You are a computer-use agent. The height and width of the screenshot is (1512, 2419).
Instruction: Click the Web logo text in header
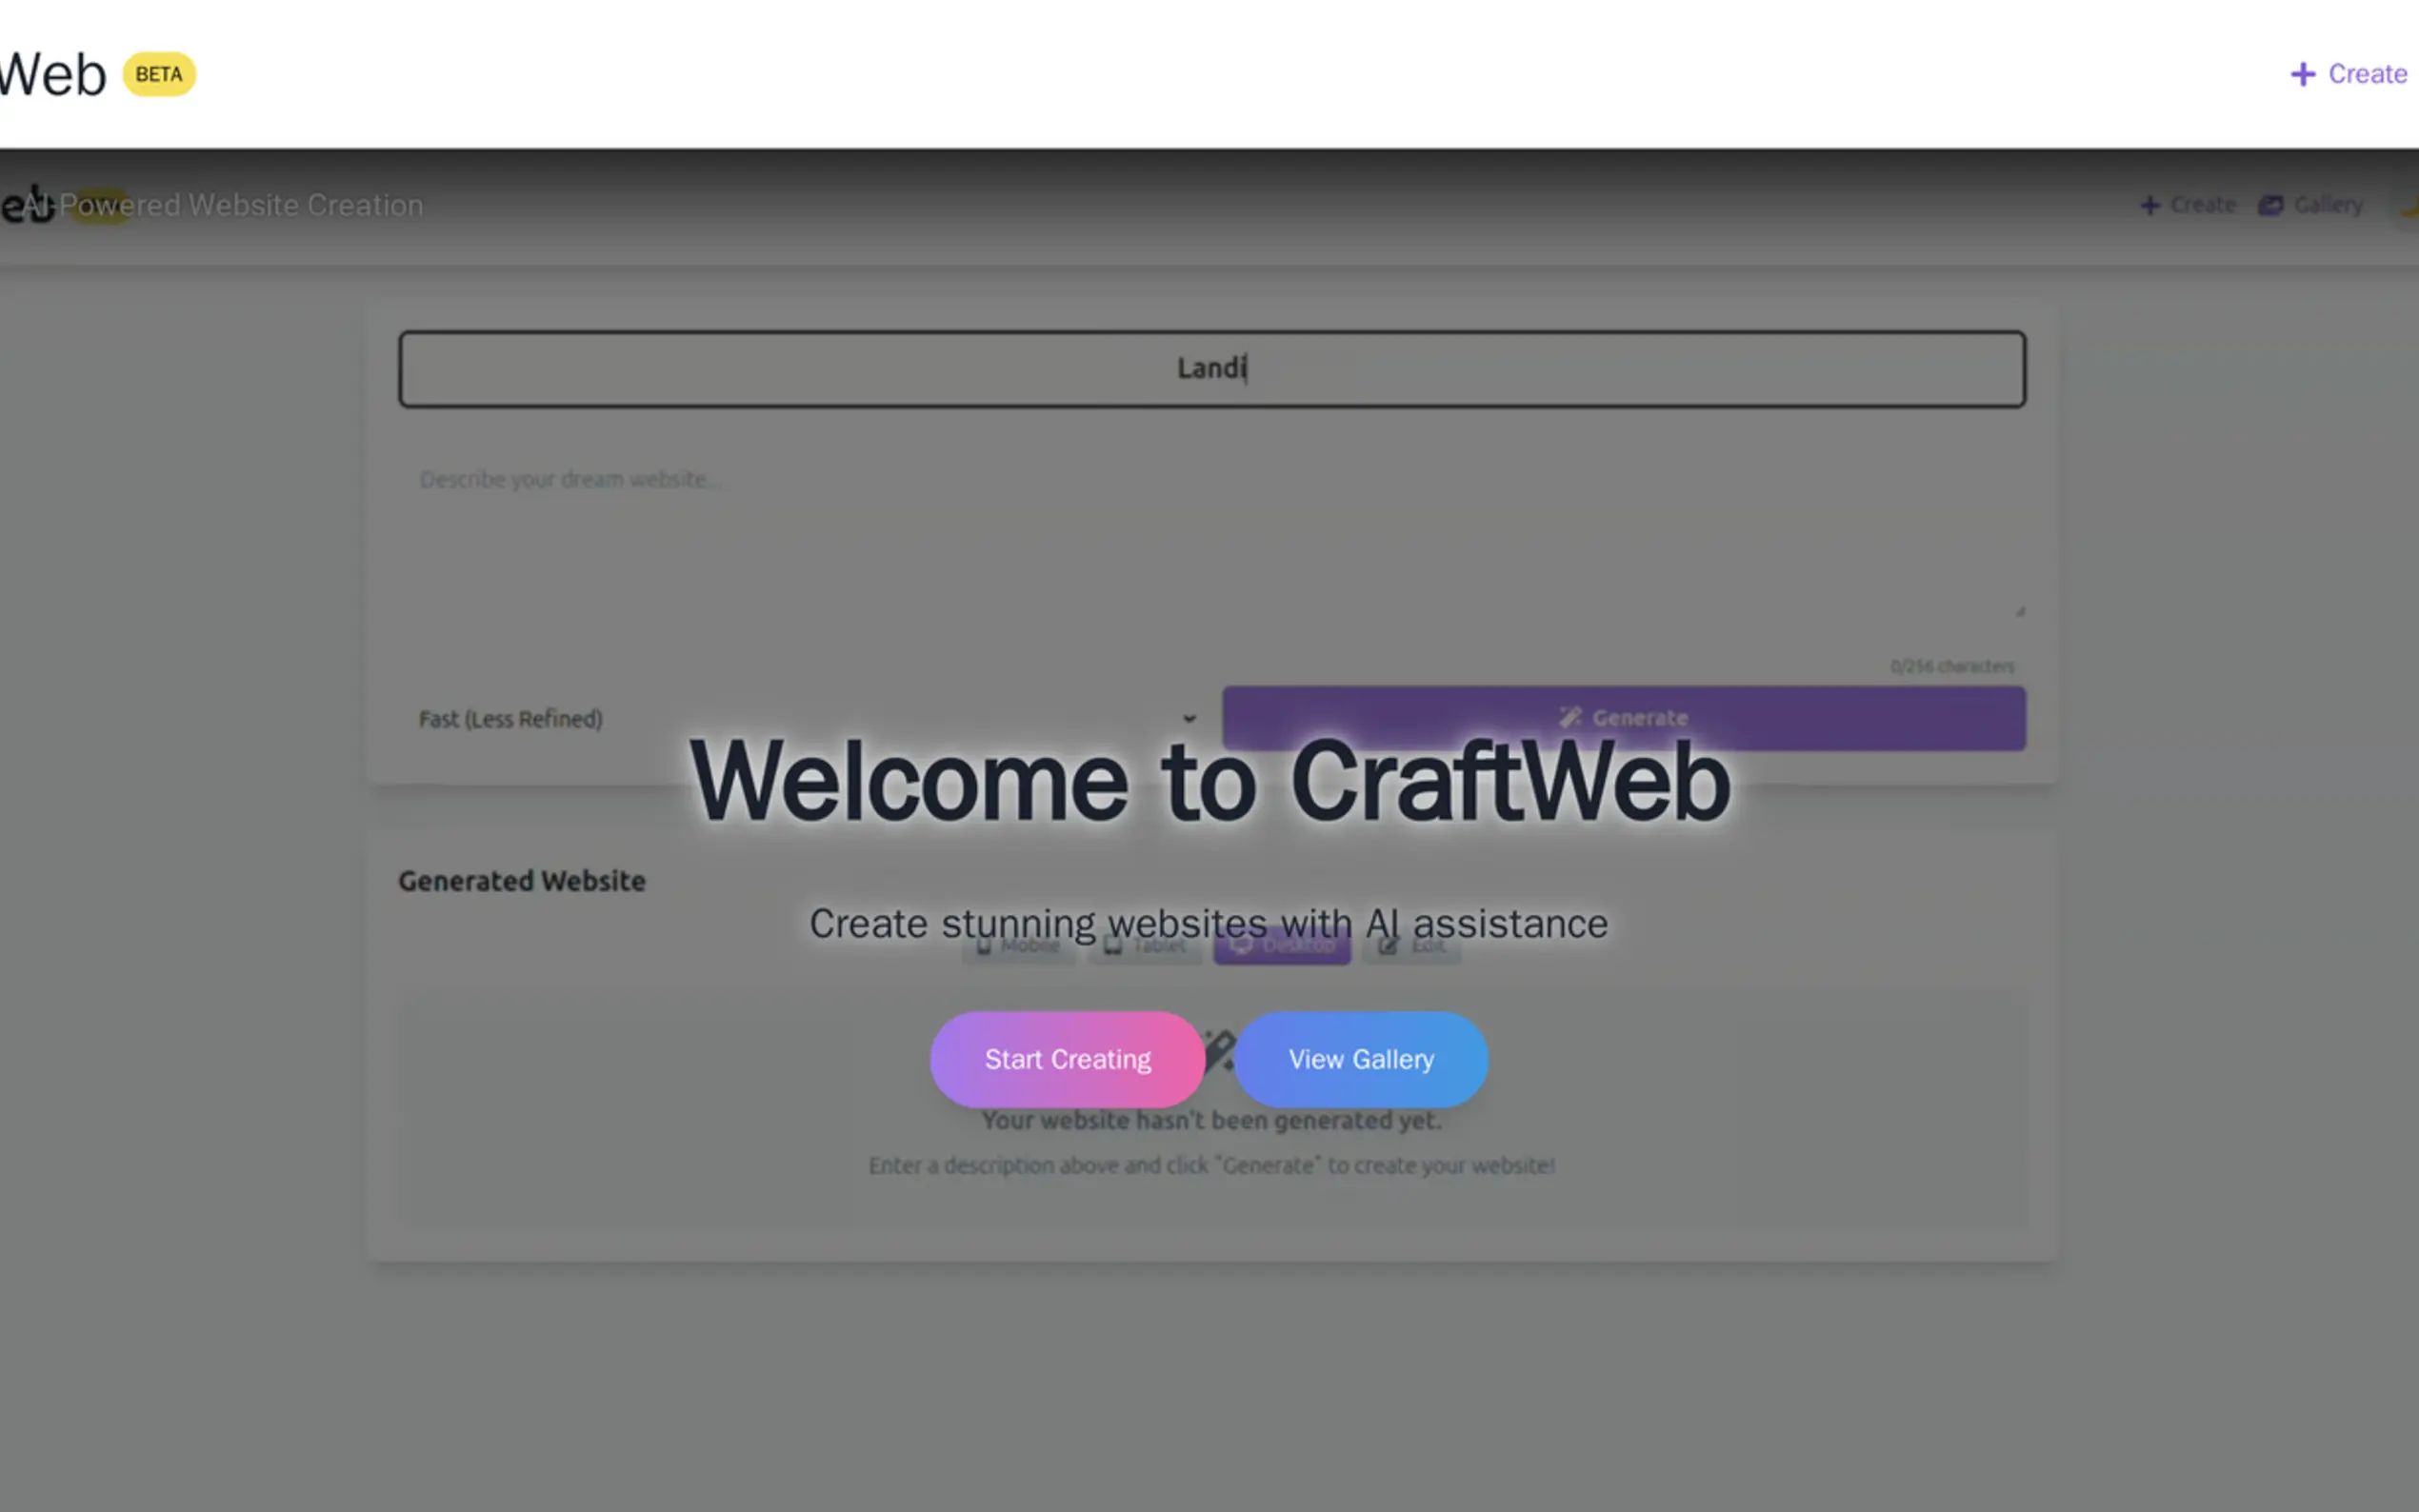click(x=52, y=74)
